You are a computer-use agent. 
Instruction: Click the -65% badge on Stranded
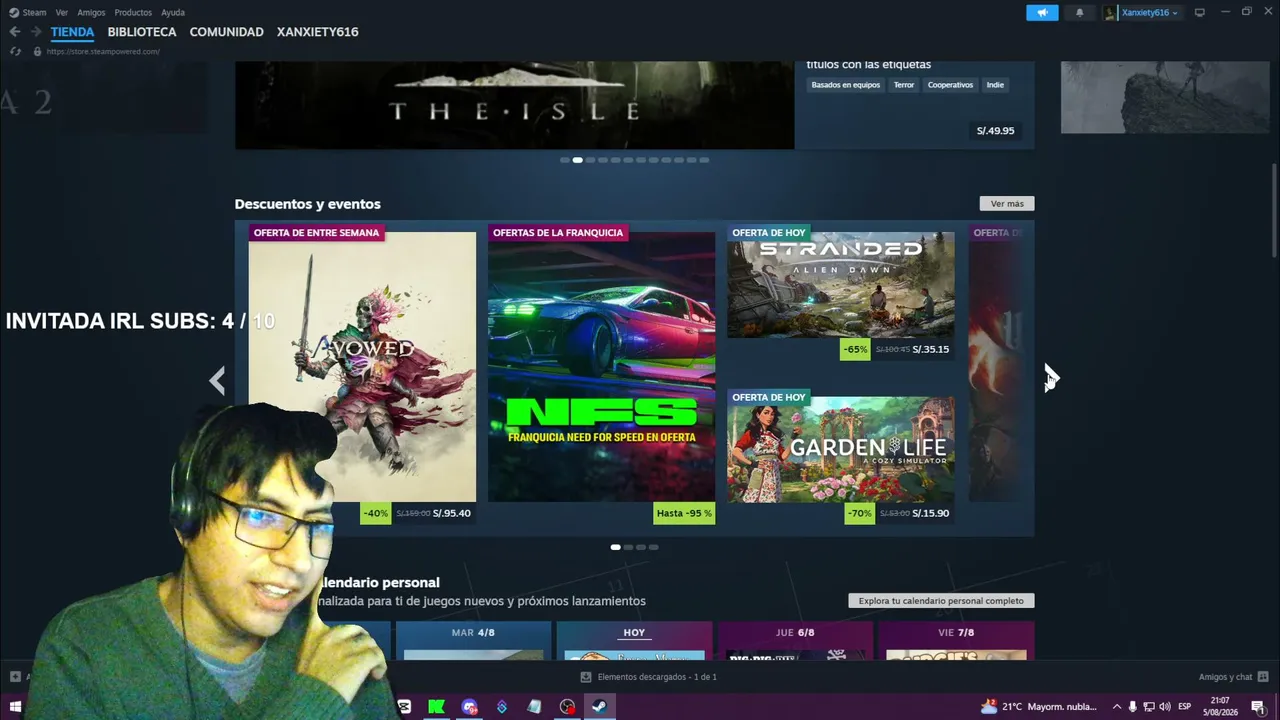[855, 349]
